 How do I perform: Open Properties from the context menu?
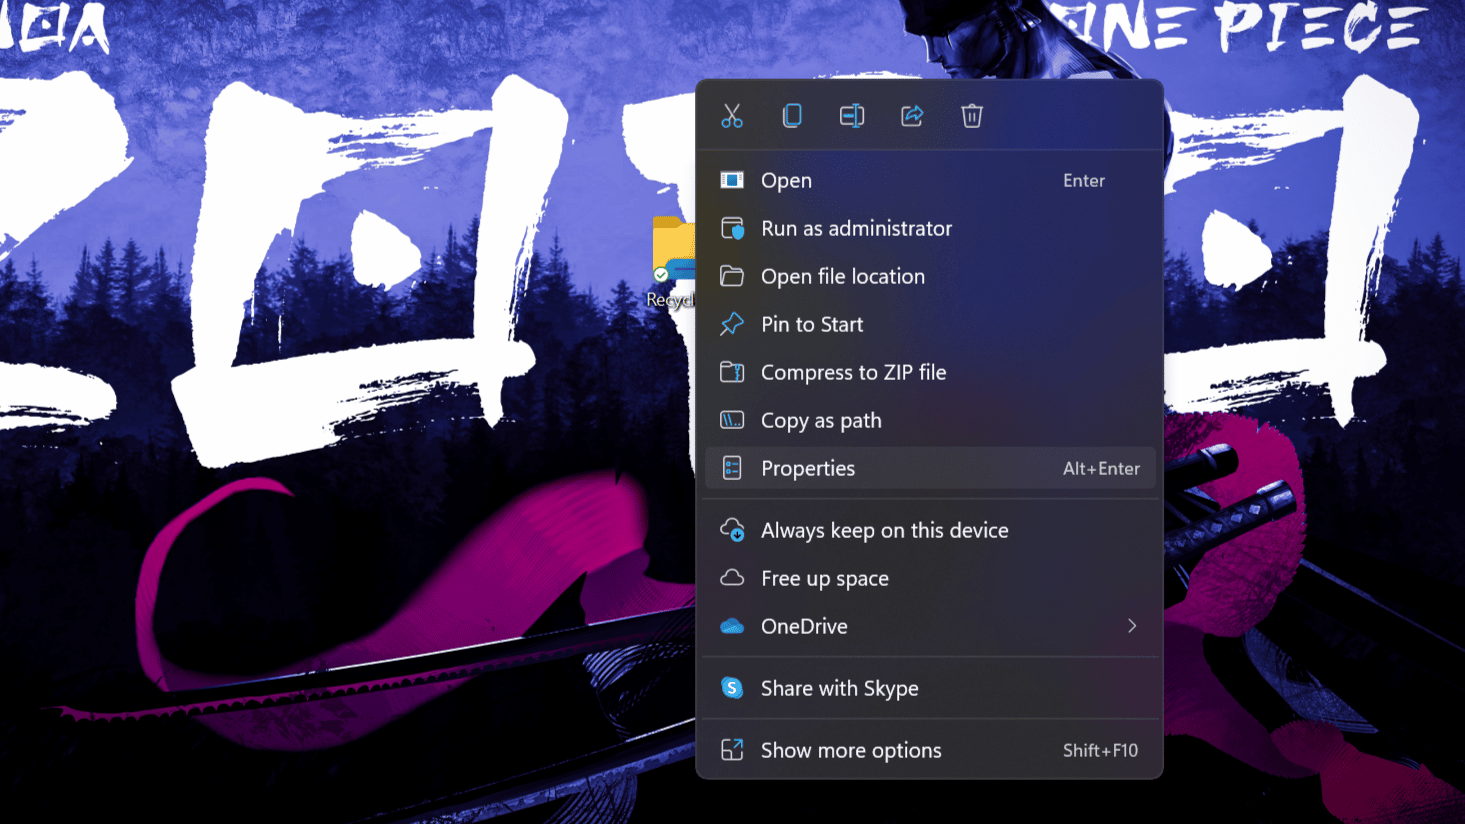point(808,469)
